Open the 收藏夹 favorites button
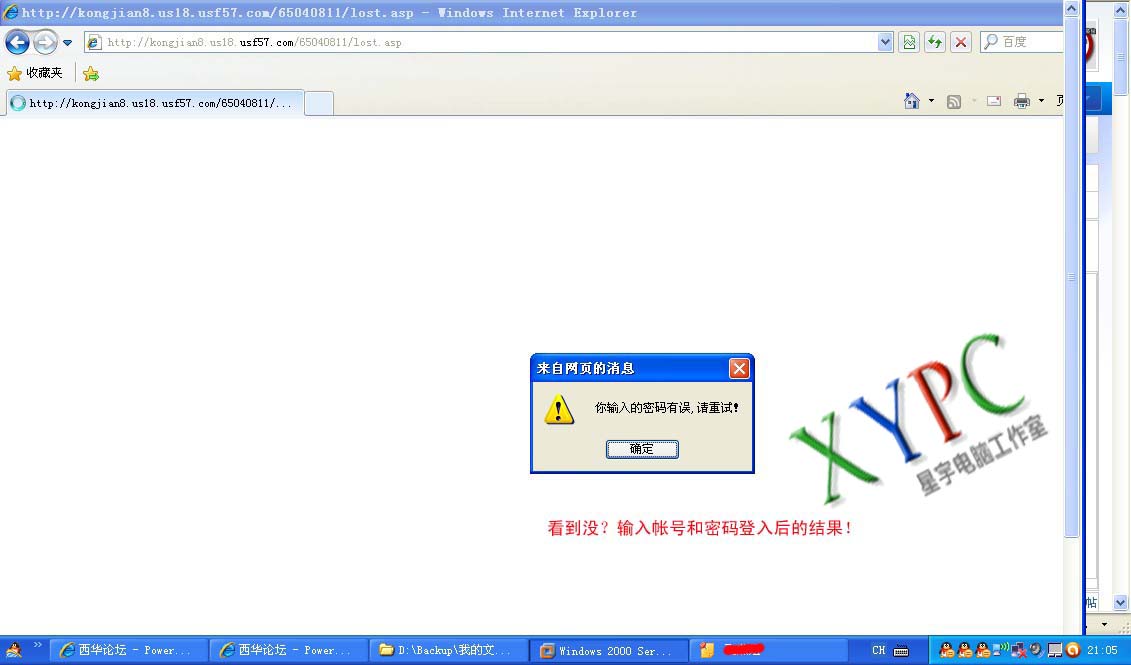 (35, 73)
